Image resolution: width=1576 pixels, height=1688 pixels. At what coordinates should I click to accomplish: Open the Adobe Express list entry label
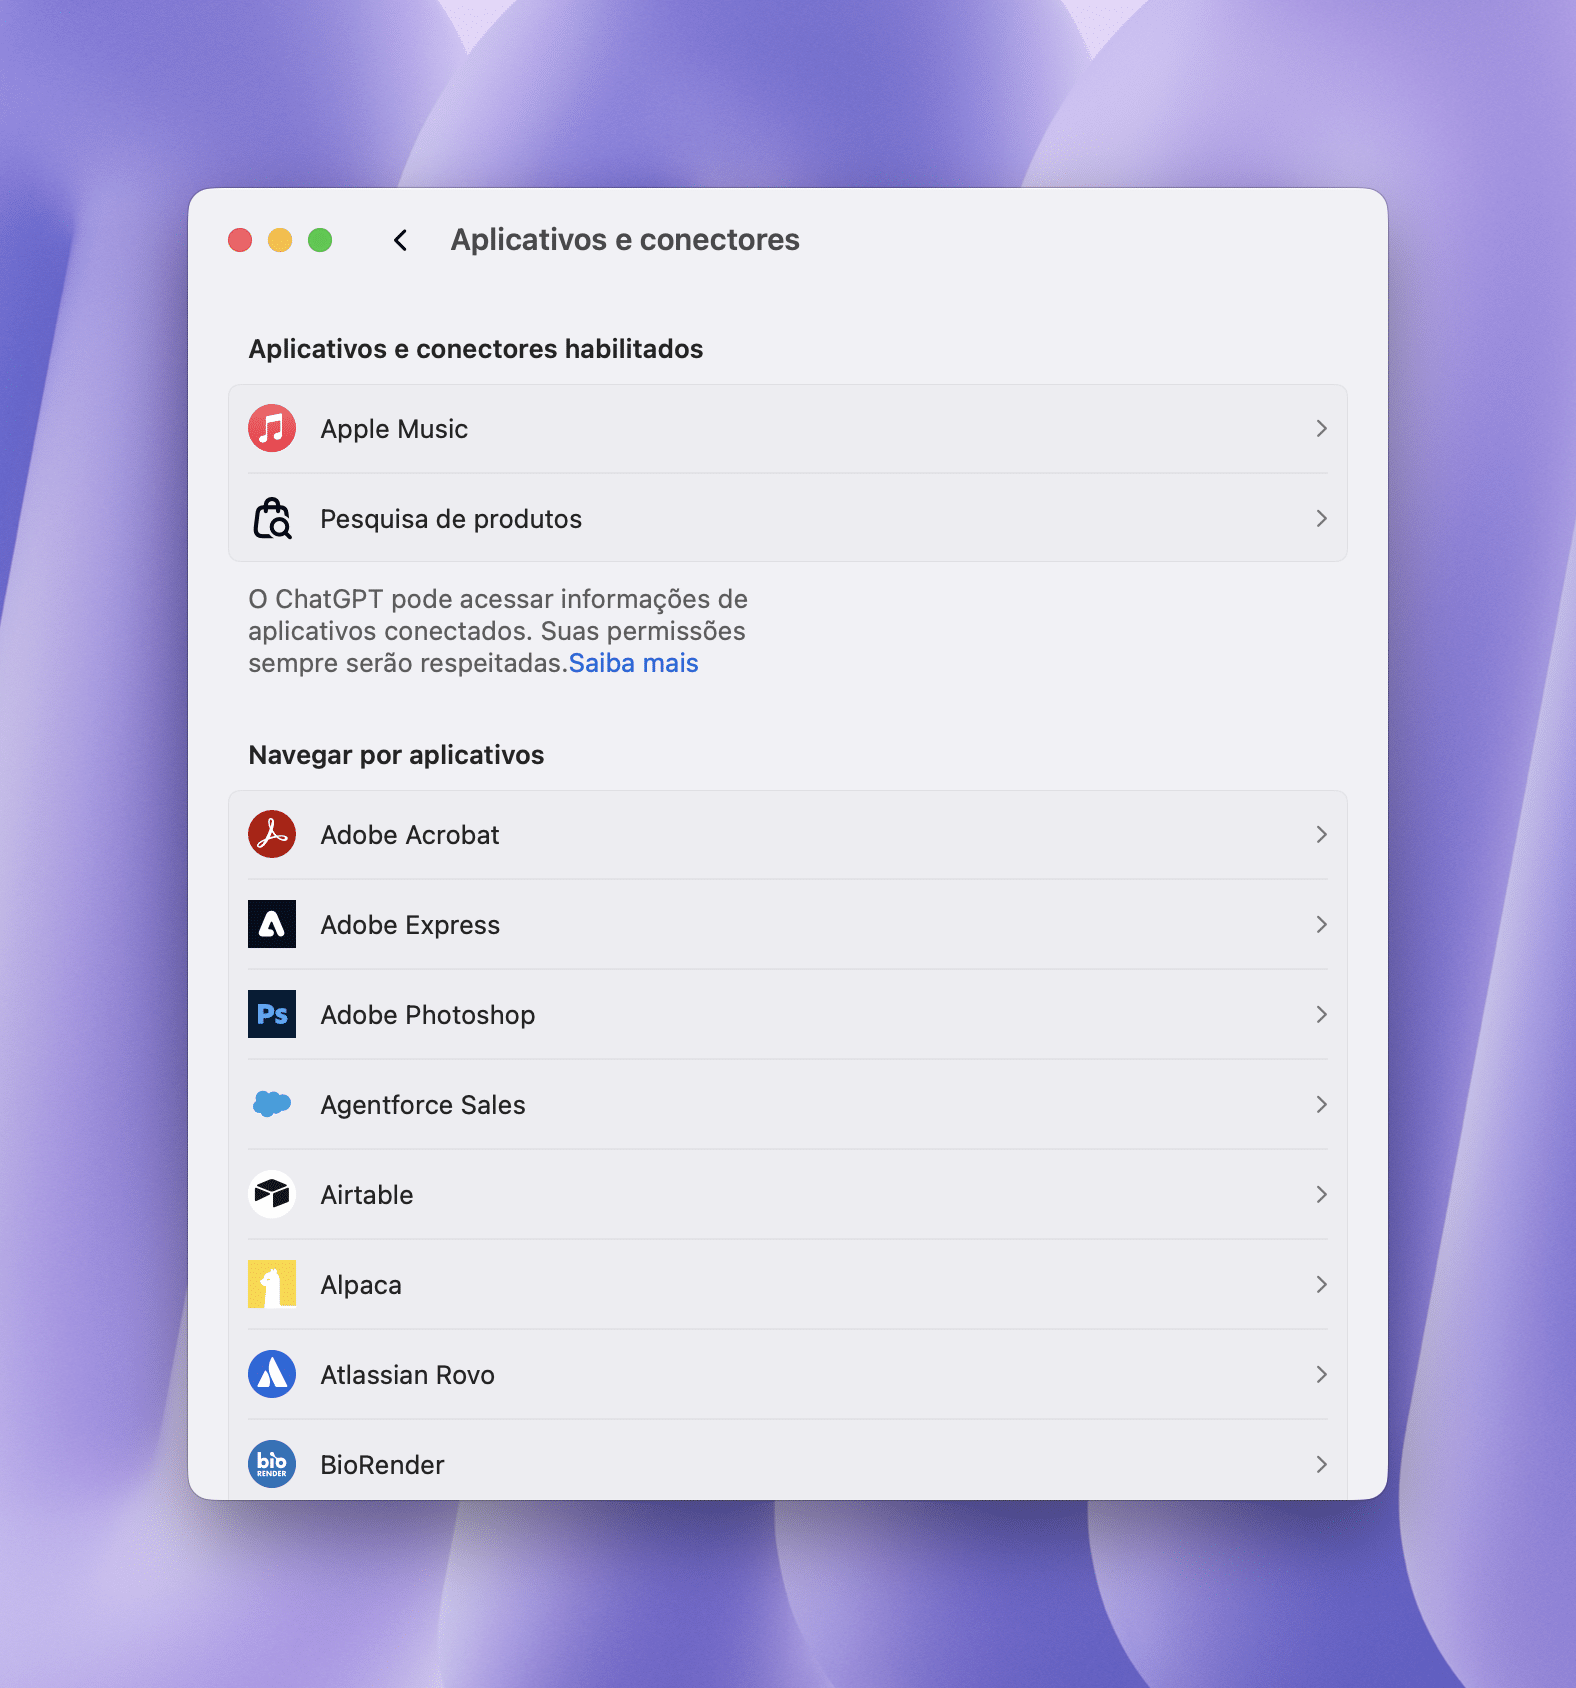click(x=410, y=925)
